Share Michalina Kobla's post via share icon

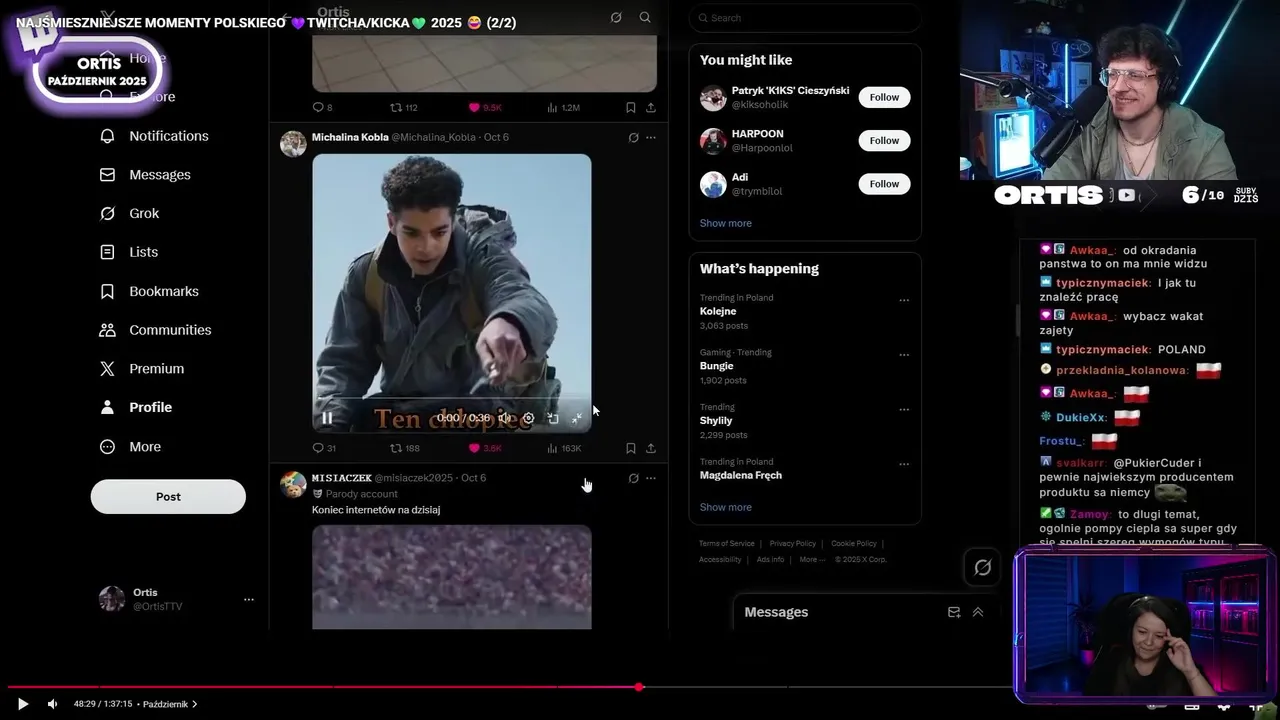point(651,448)
